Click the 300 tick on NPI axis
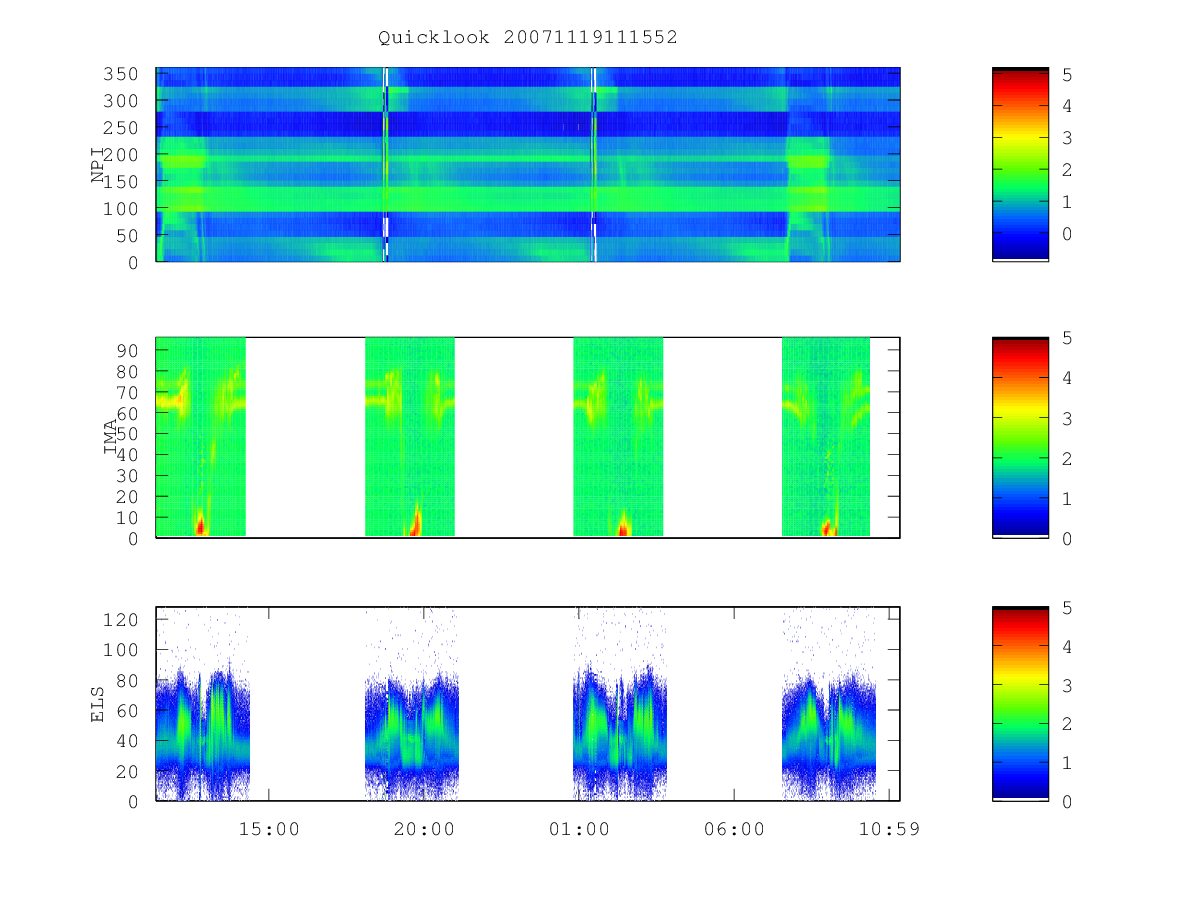This screenshot has width=1200, height=900. tap(121, 101)
